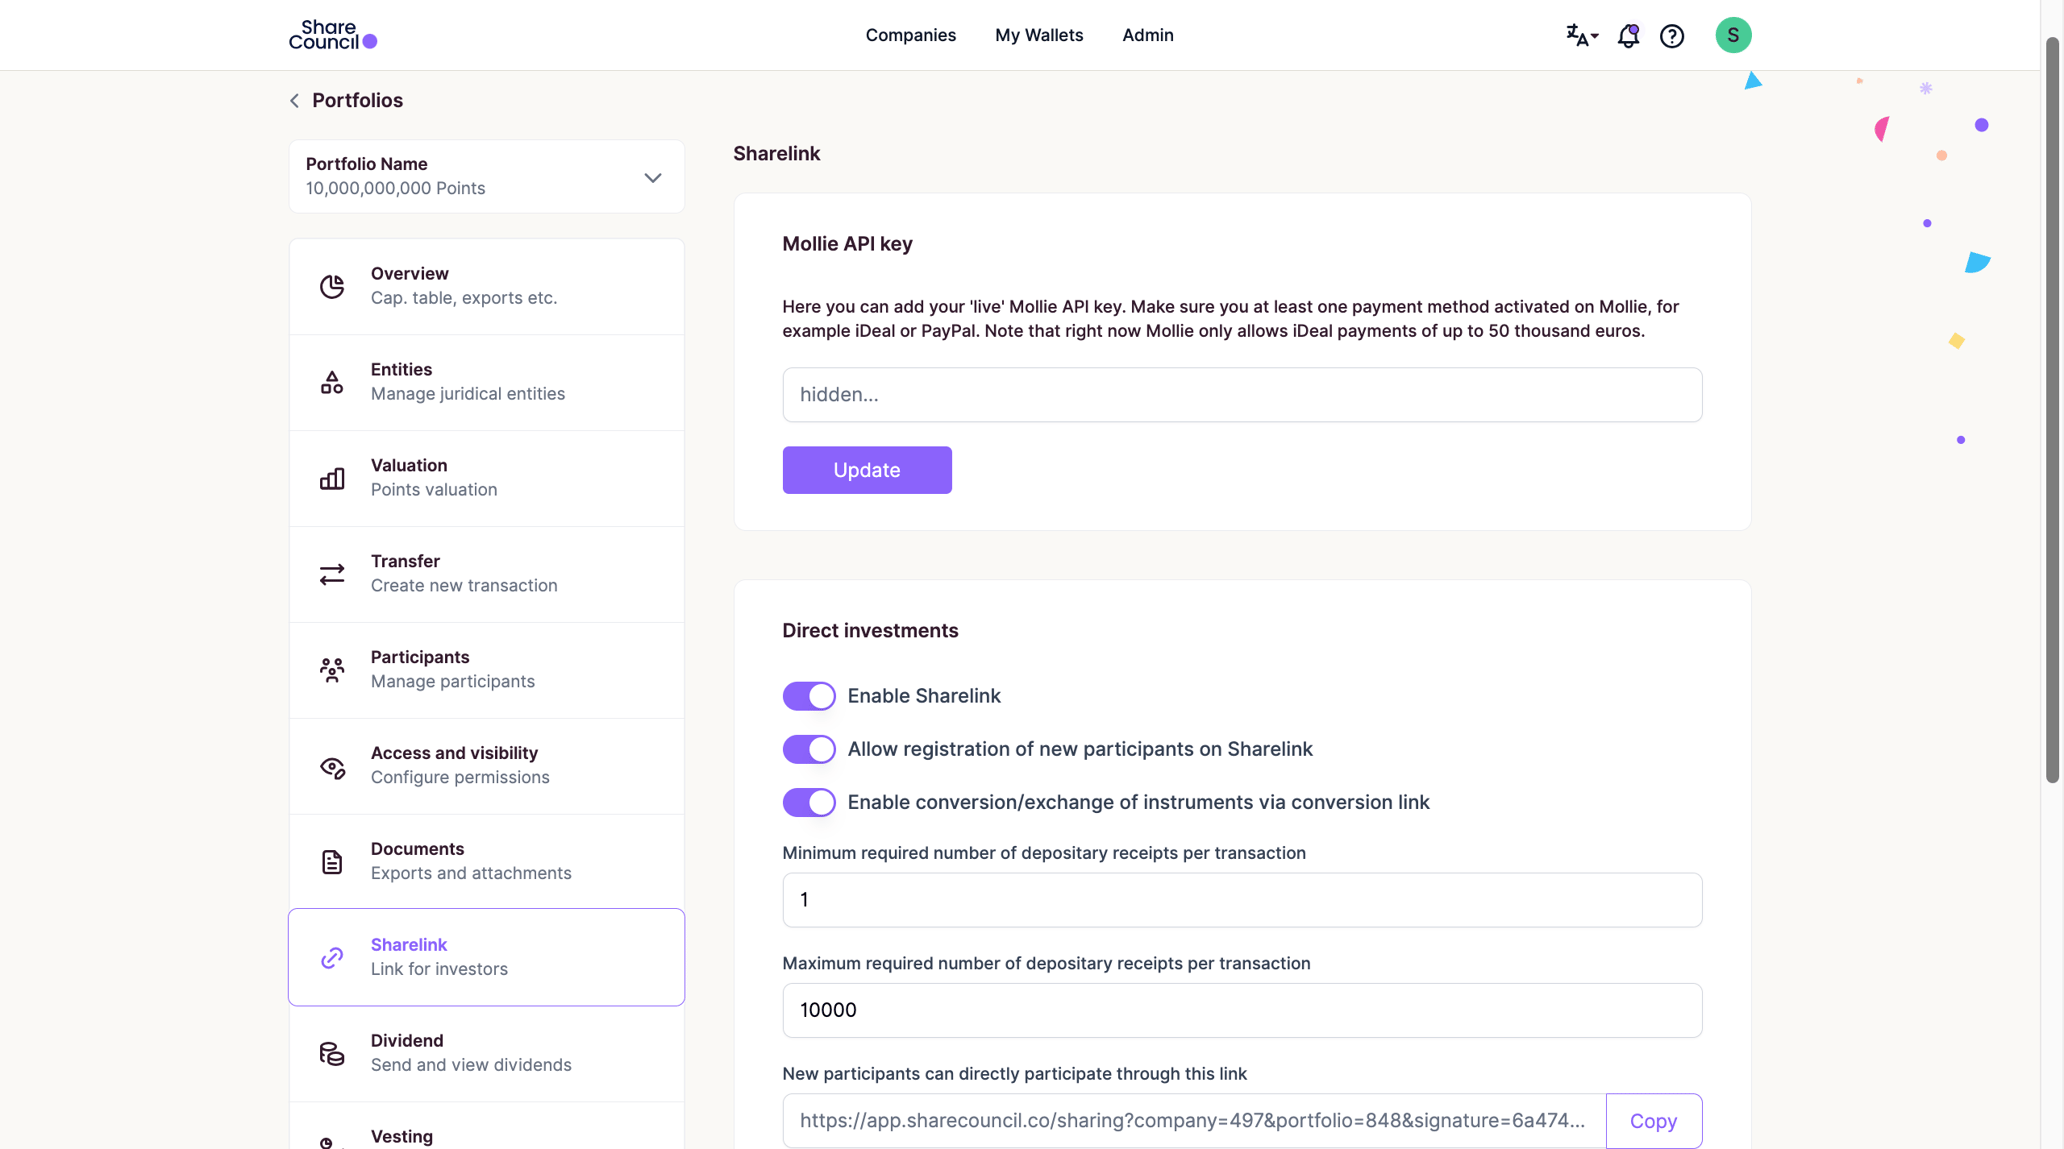Screen dimensions: 2064x1149
Task: Toggle registration of new participants switch
Action: coord(809,749)
